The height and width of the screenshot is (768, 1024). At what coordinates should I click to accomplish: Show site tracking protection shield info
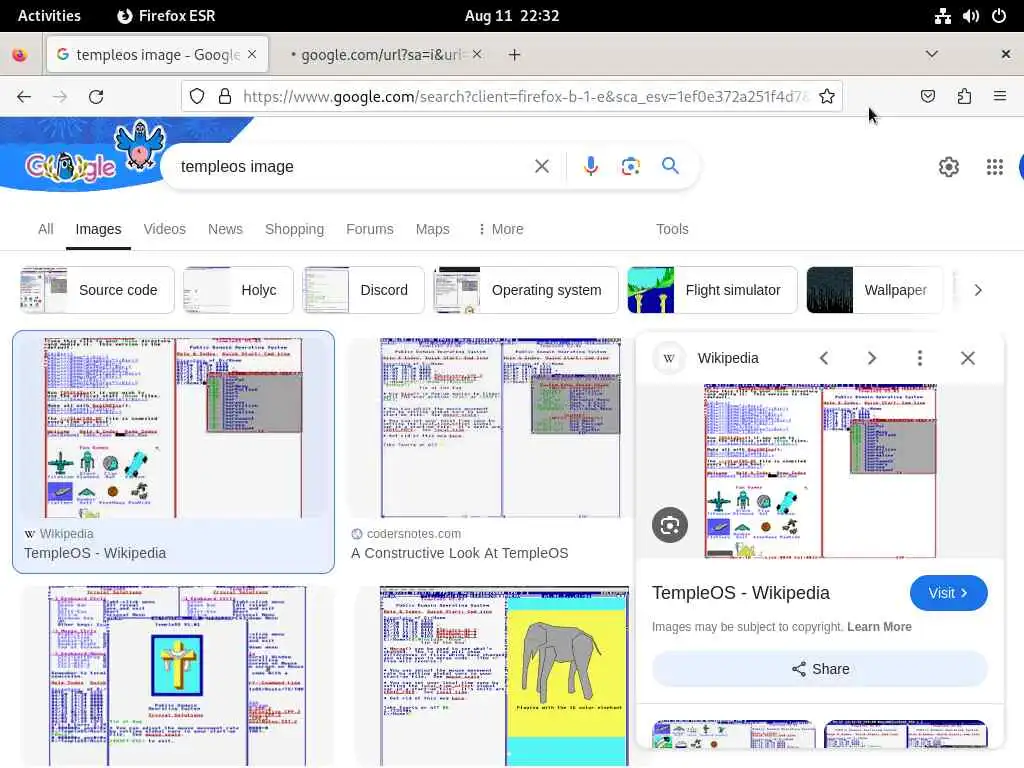[x=197, y=97]
